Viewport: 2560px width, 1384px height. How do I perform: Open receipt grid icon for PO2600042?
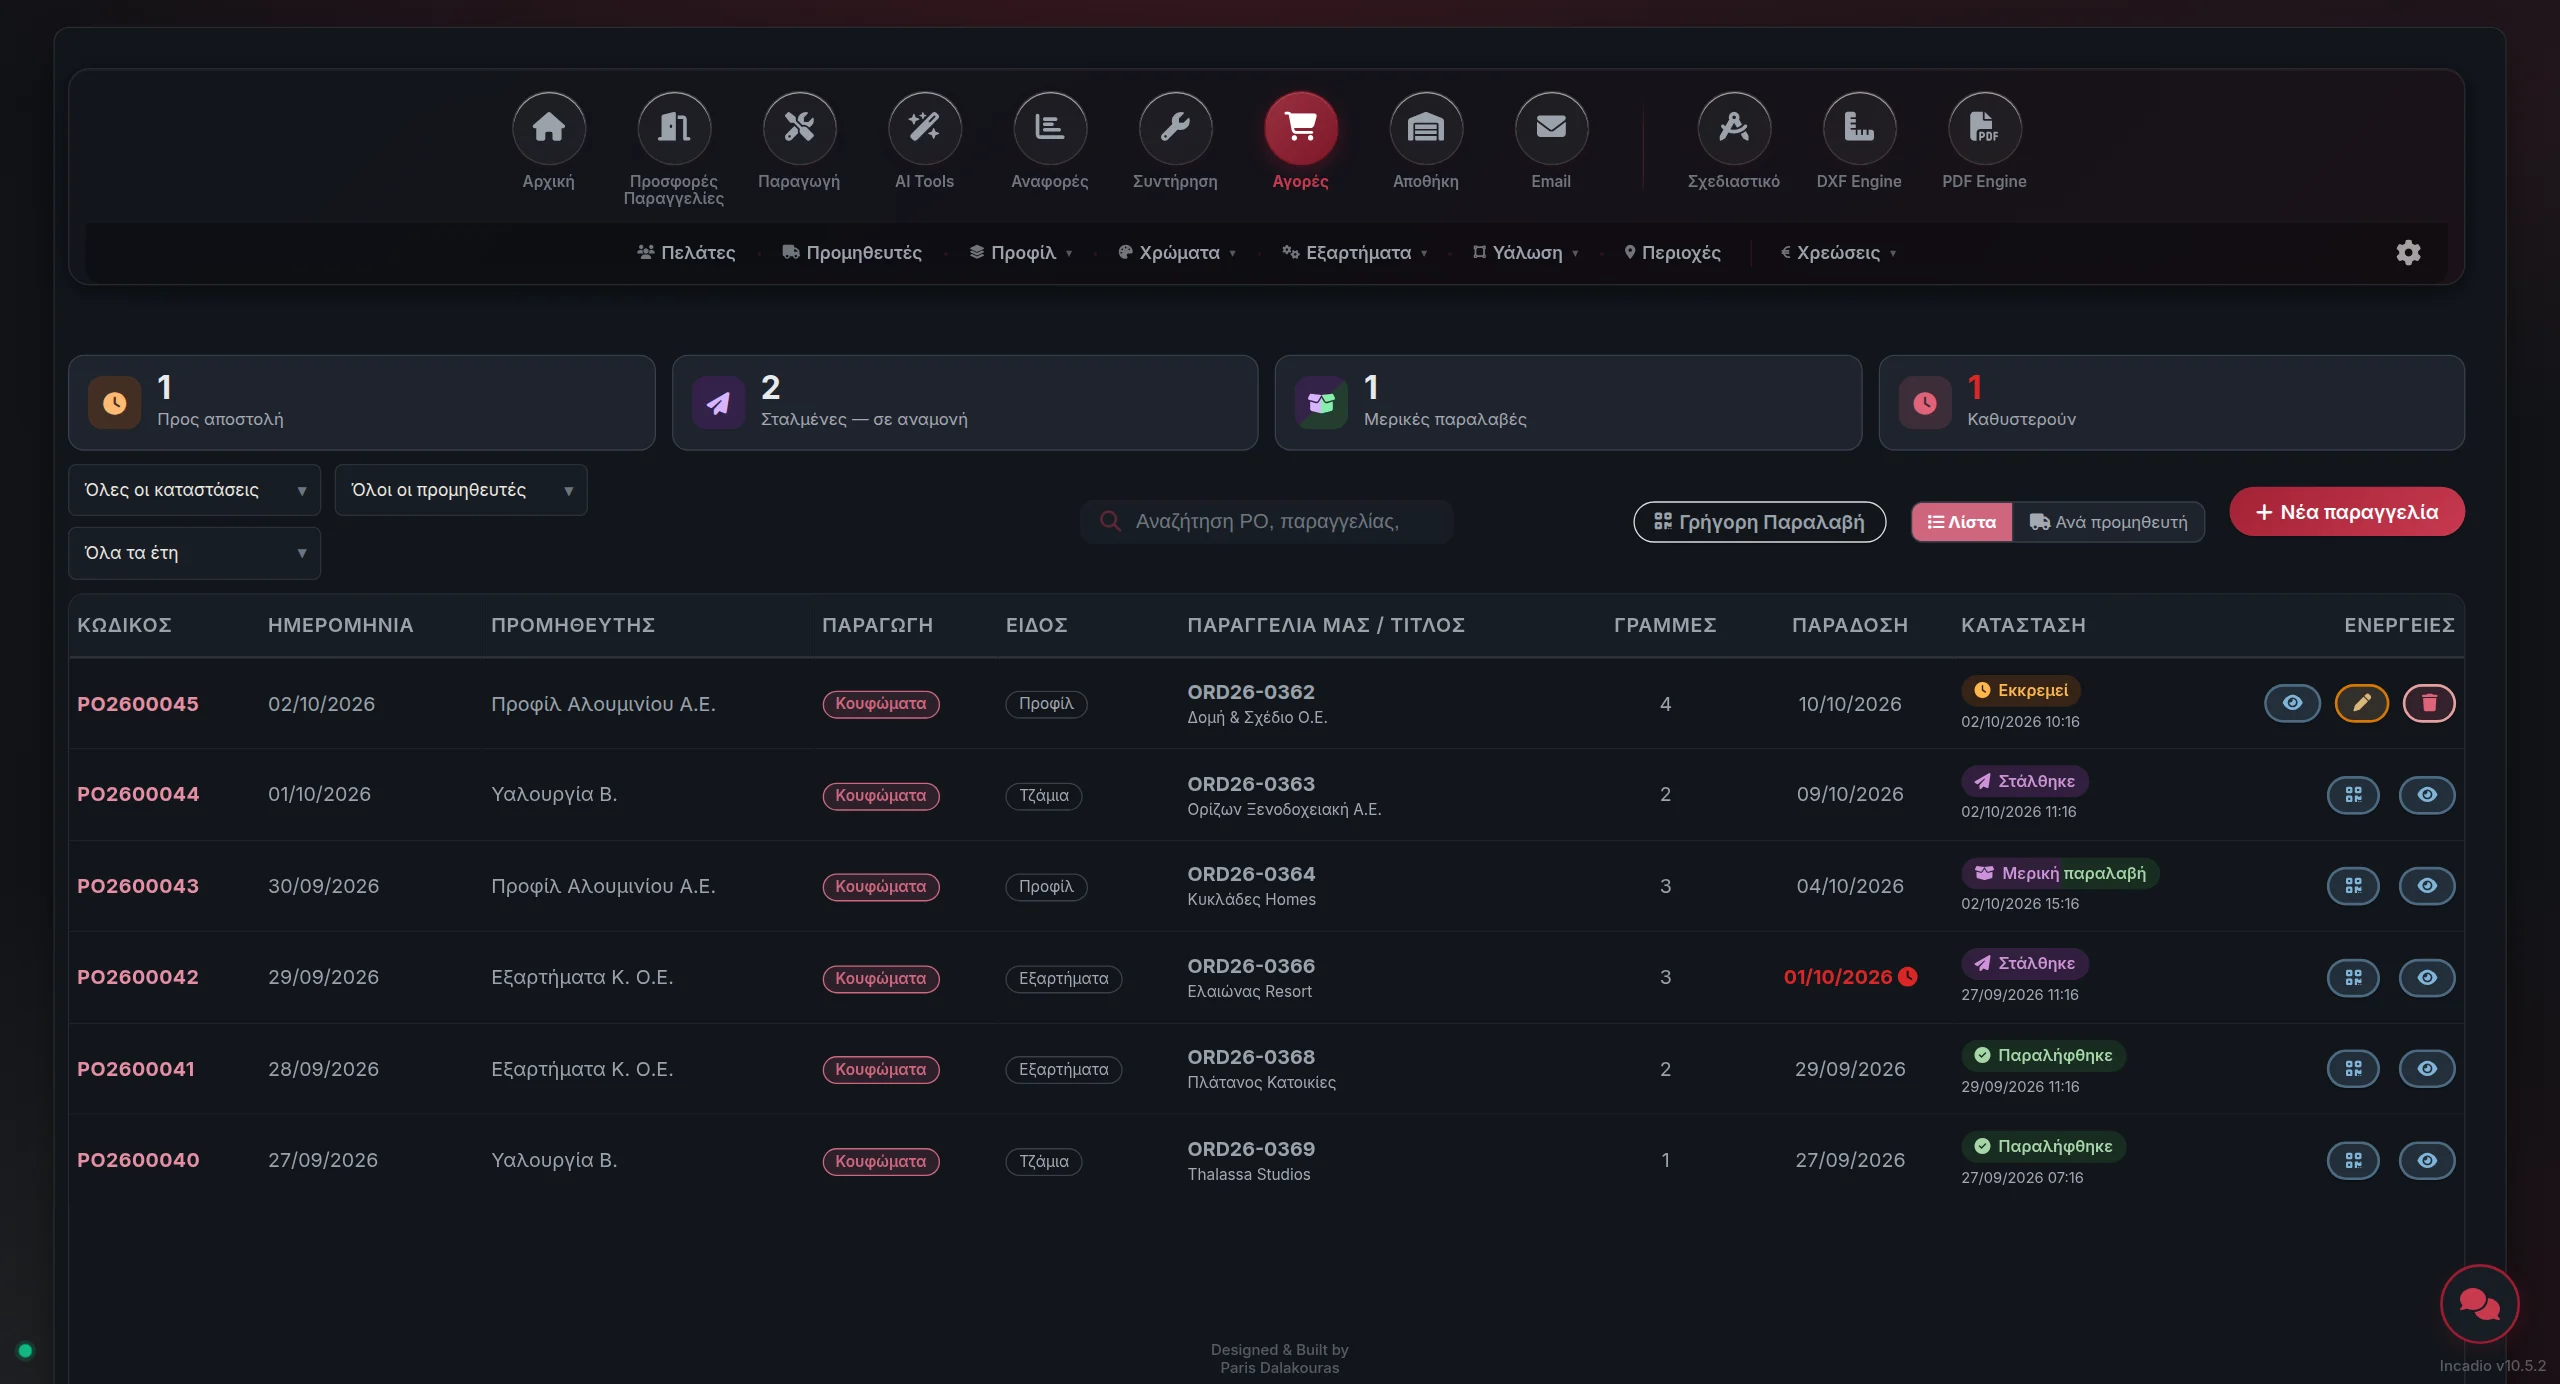(x=2353, y=978)
